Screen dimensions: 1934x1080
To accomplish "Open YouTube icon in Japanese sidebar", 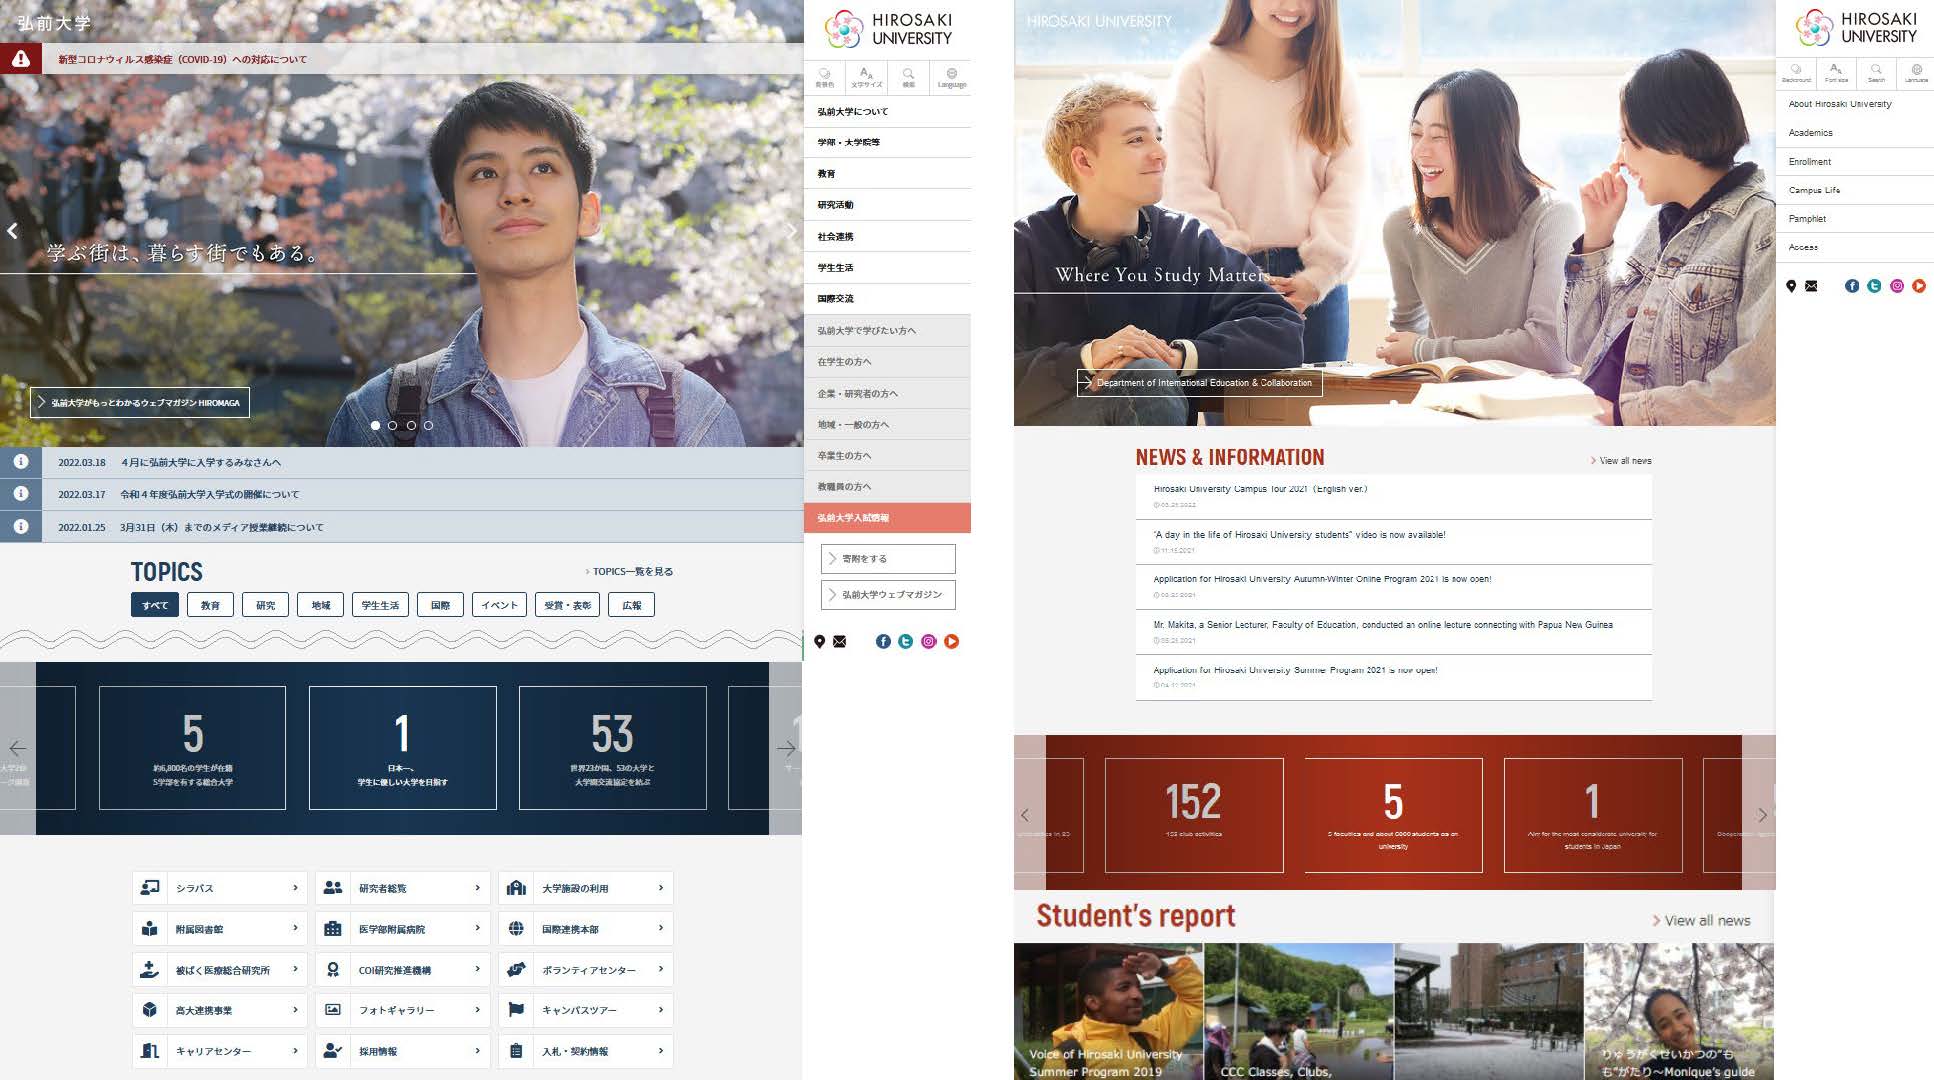I will [x=952, y=642].
